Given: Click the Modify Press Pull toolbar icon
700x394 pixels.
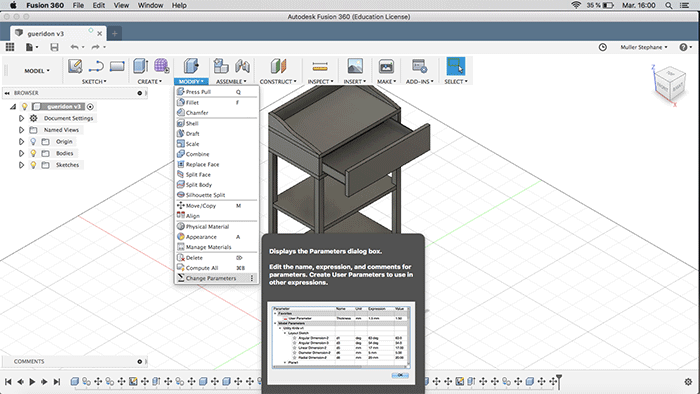Looking at the screenshot, I should click(191, 66).
